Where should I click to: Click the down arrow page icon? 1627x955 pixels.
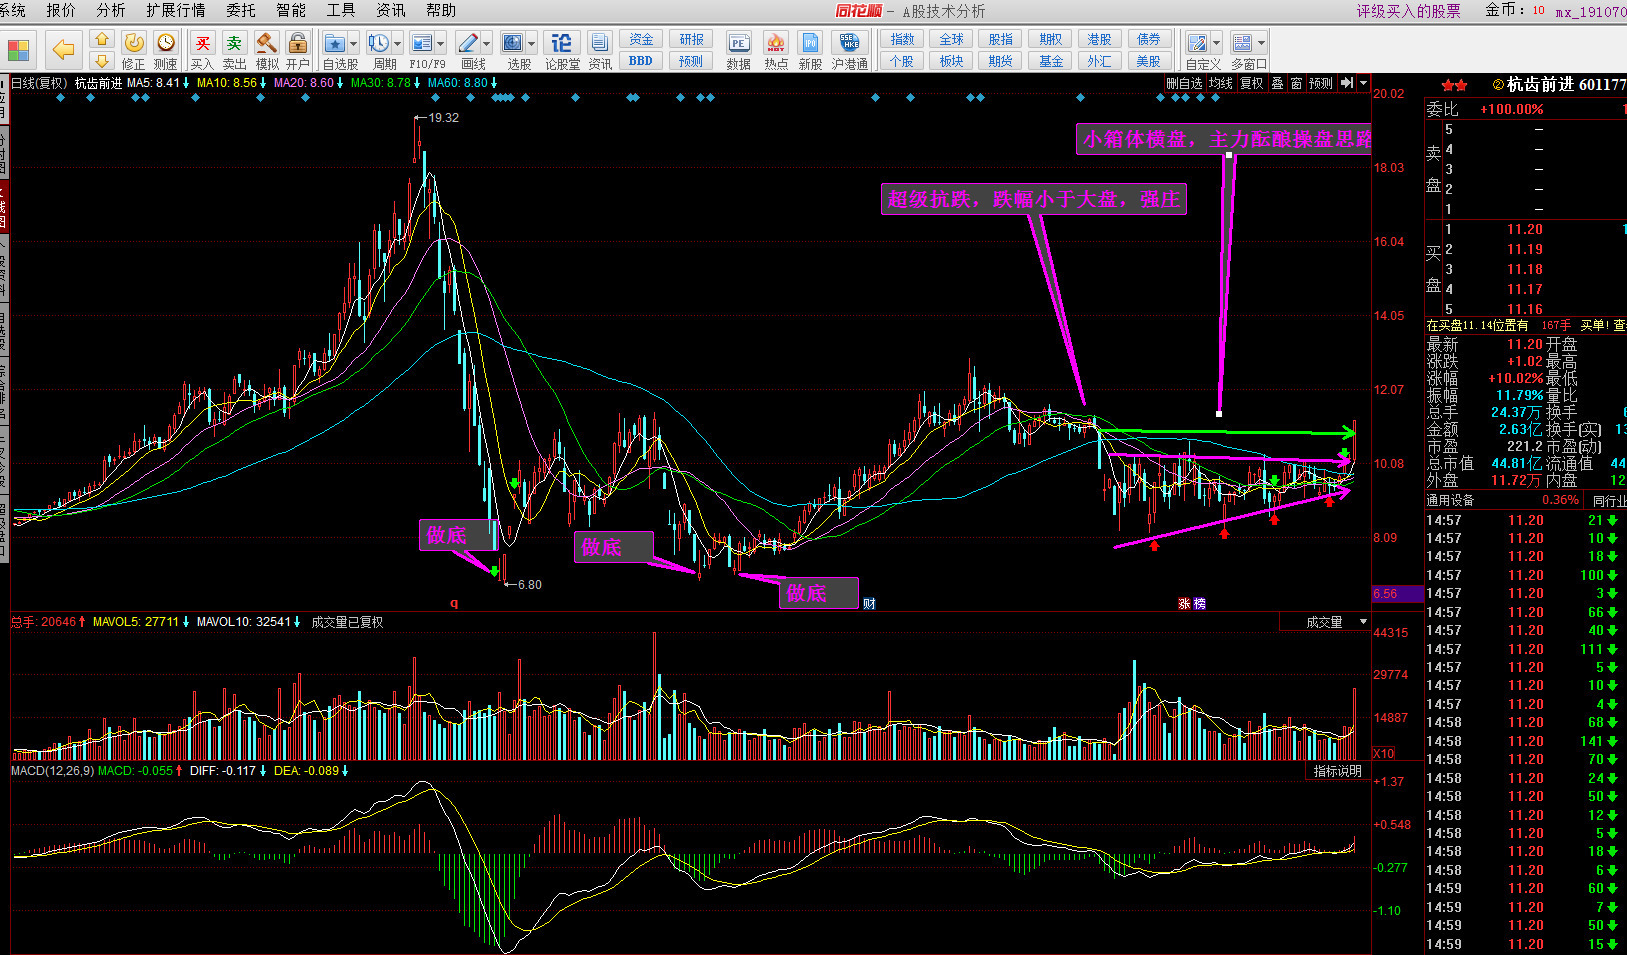(x=101, y=61)
